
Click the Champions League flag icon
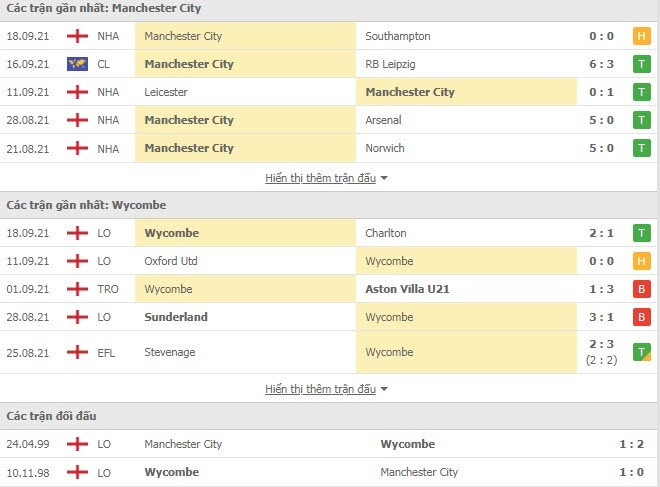point(77,64)
